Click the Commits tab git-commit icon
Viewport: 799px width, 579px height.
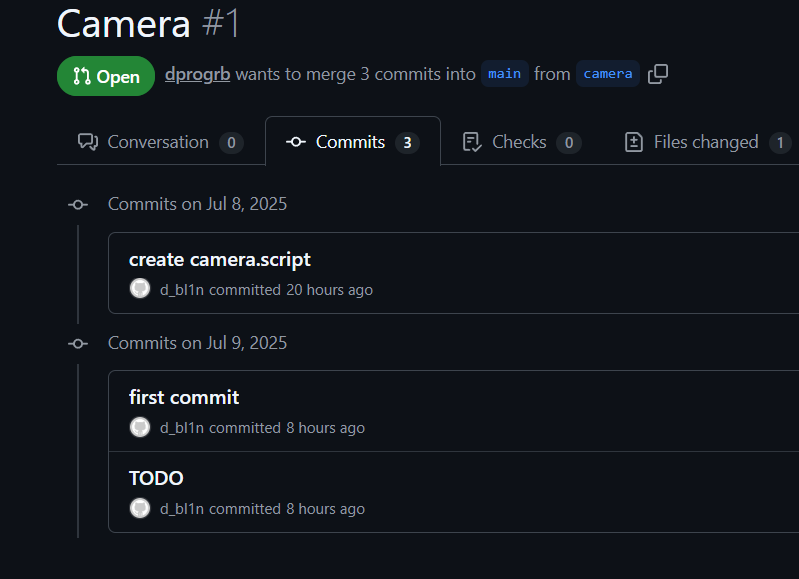(x=296, y=142)
